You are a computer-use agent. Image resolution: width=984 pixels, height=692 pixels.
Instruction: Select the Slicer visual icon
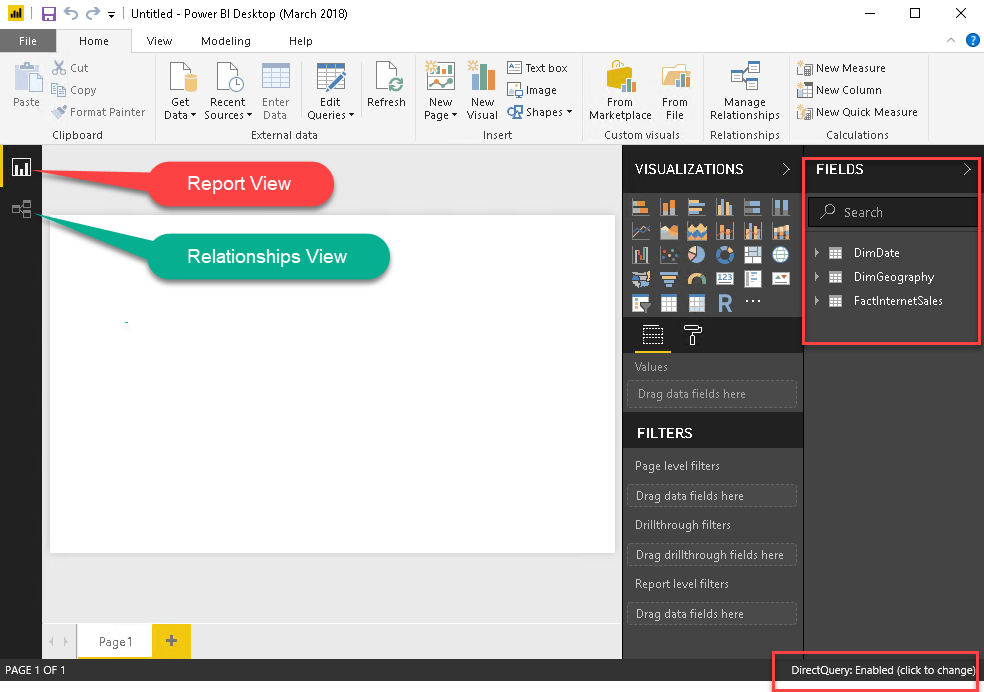639,302
